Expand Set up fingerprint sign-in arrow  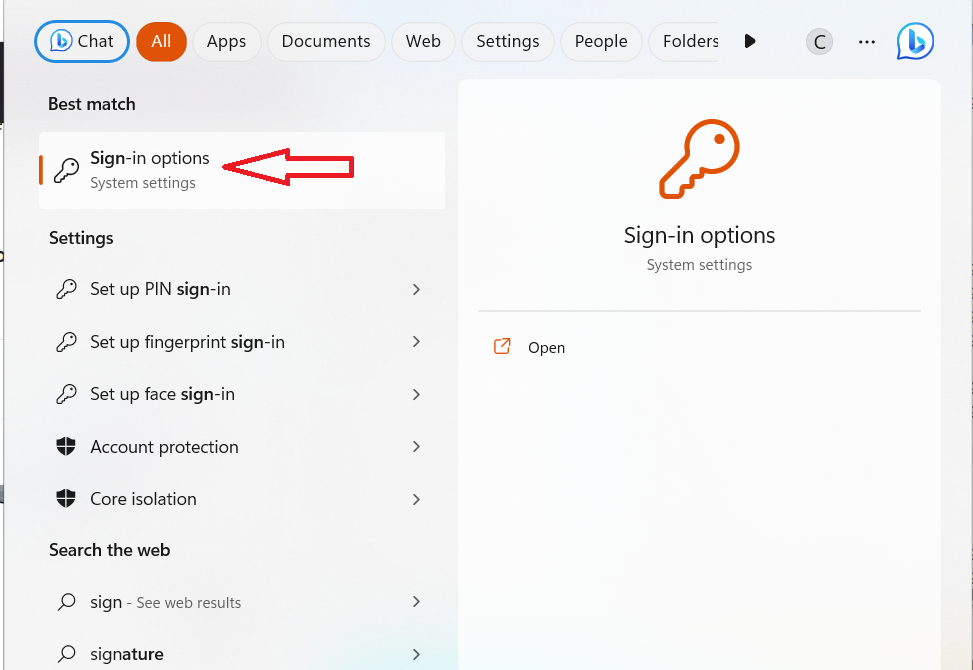[x=416, y=342]
